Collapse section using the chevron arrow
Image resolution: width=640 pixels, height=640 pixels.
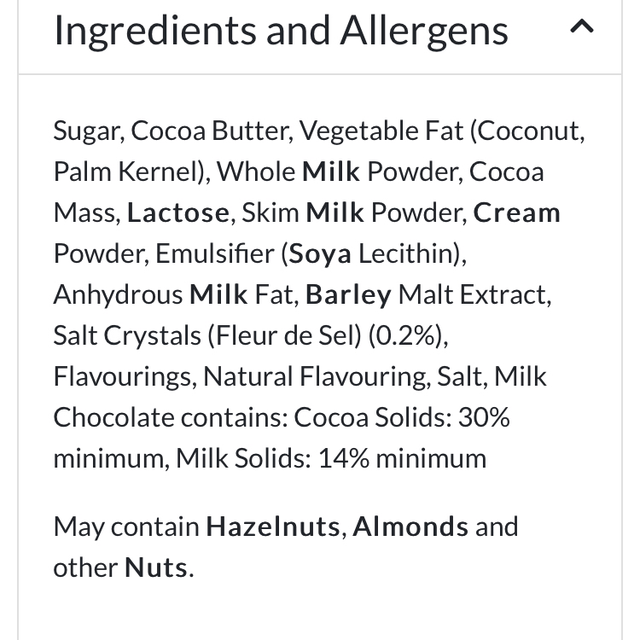pyautogui.click(x=581, y=29)
